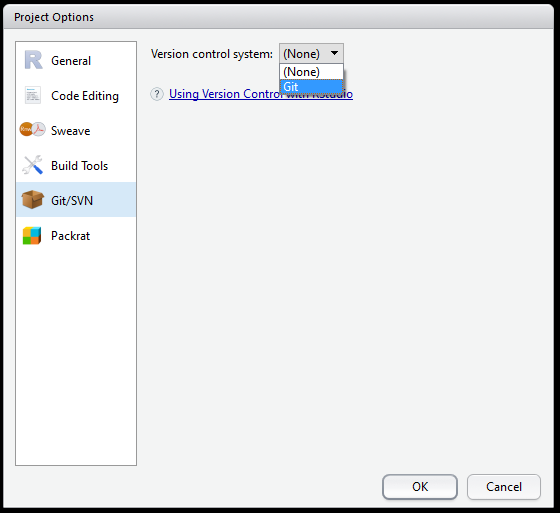Click the Version control system dropdown arrow
560x513 pixels.
[334, 53]
